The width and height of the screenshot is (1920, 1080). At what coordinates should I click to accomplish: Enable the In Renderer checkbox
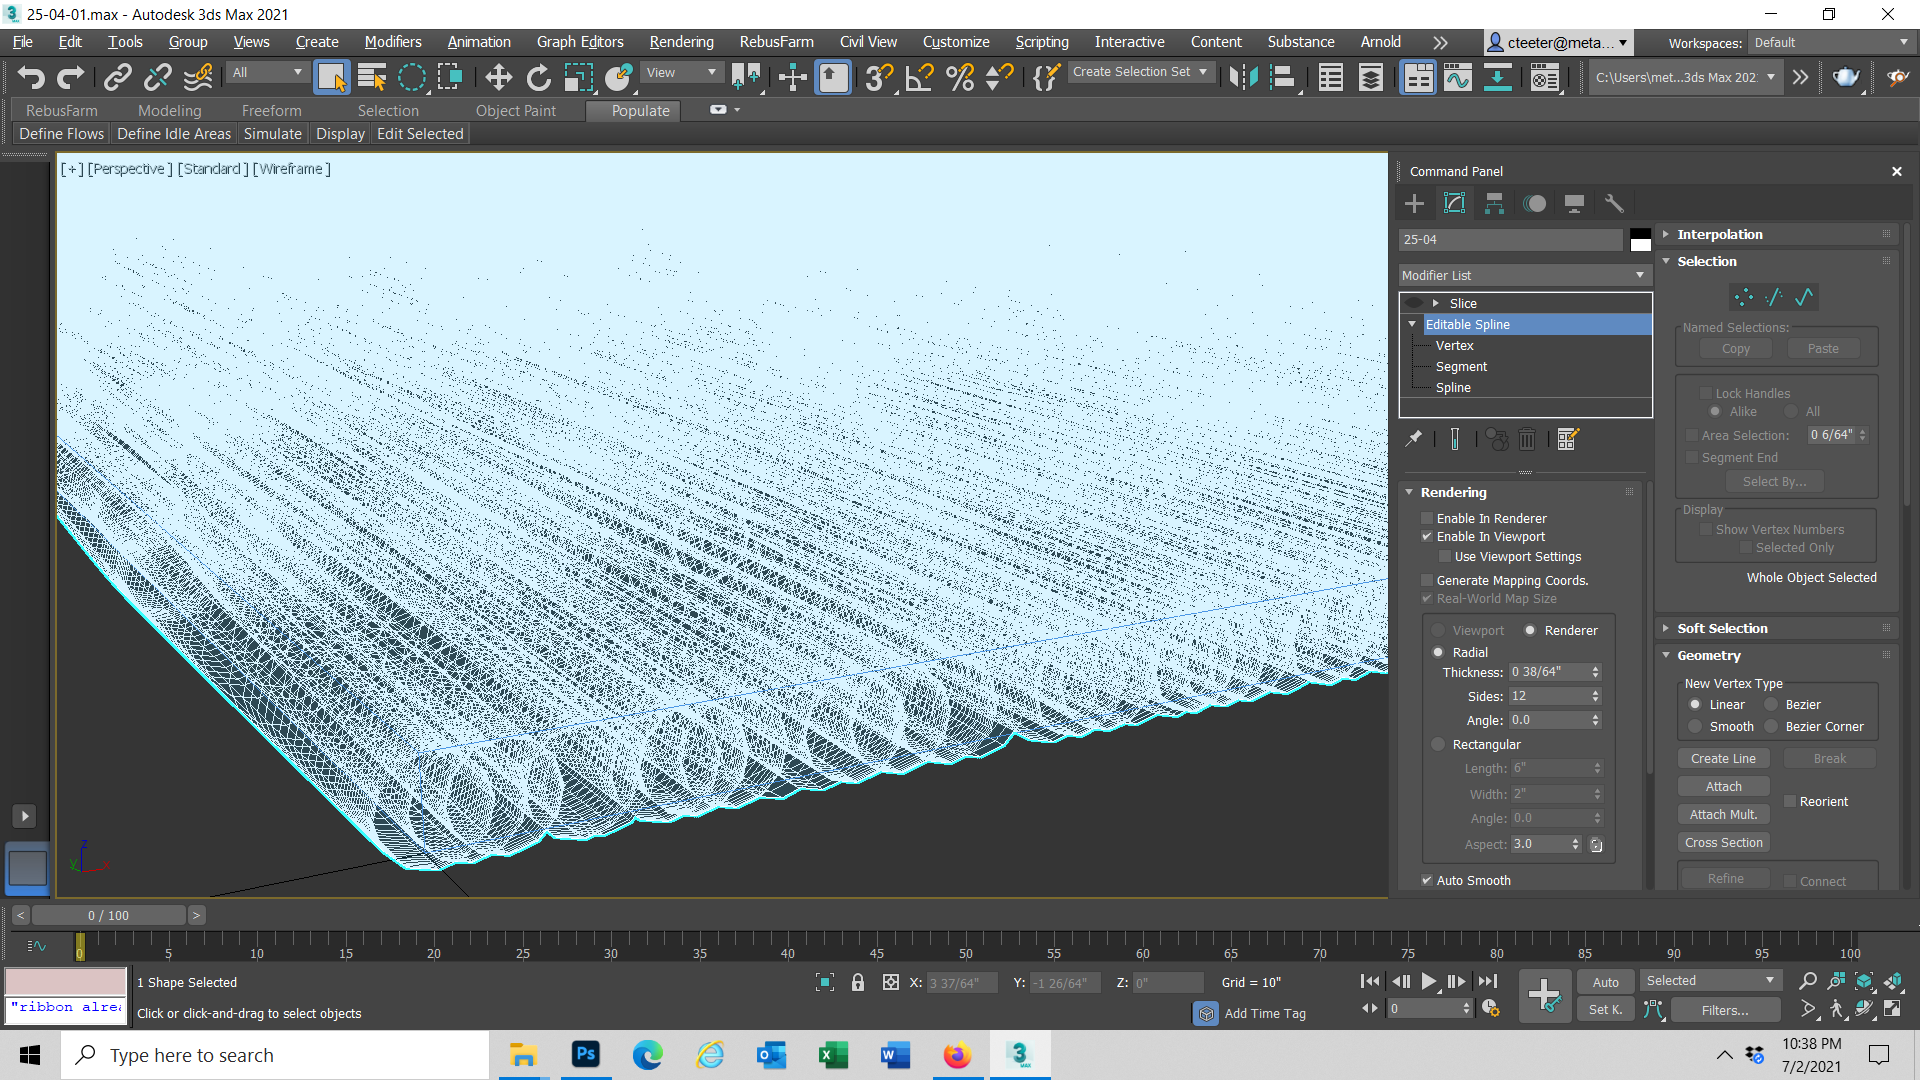point(1428,518)
